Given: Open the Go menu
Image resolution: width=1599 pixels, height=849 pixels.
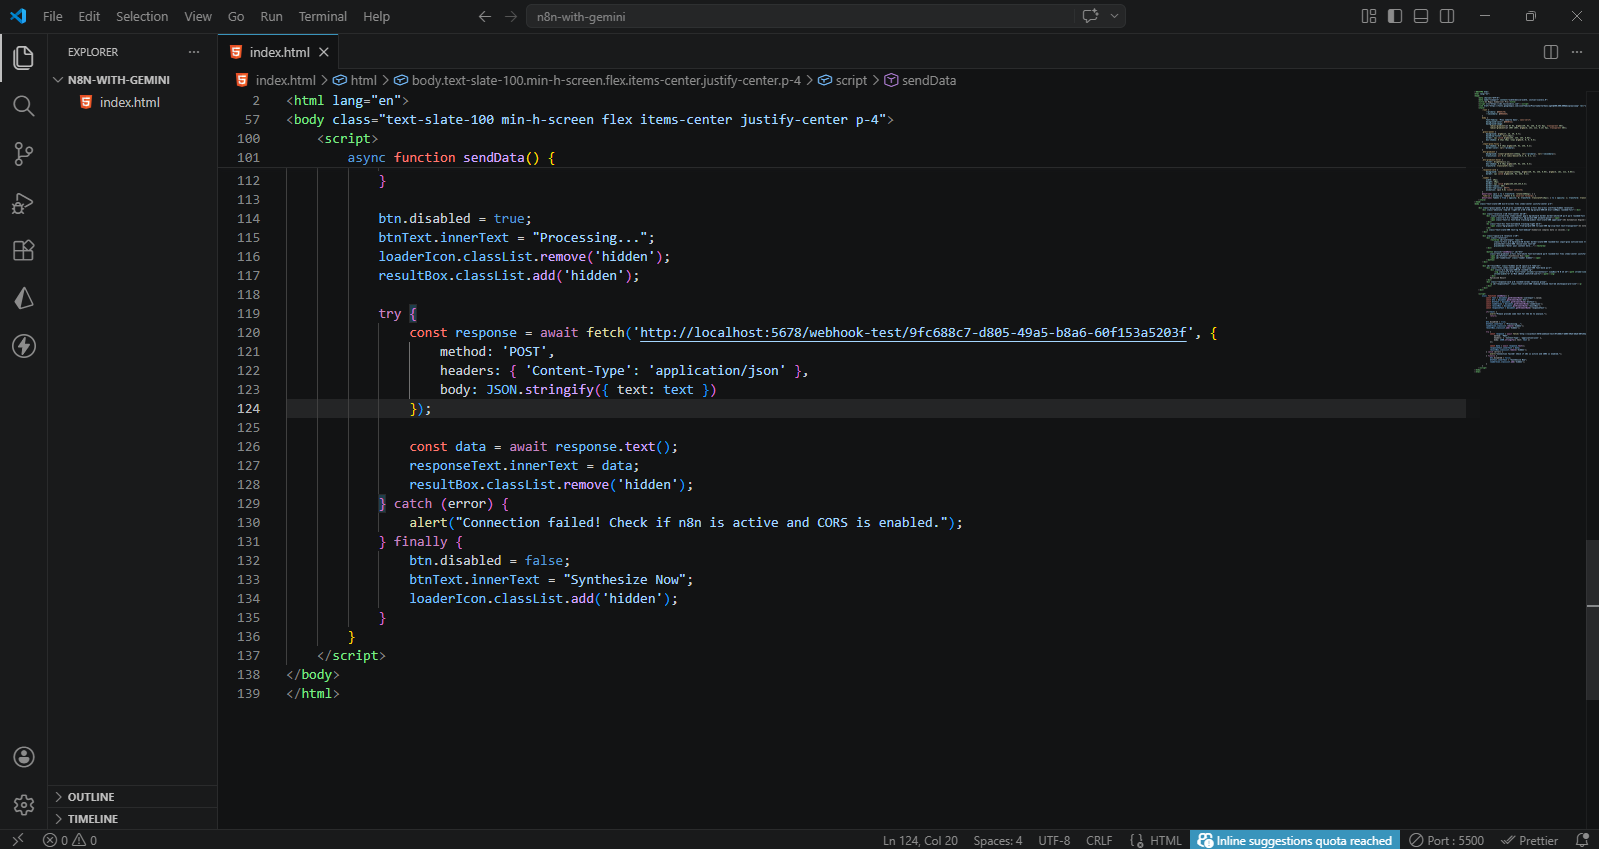Looking at the screenshot, I should (x=236, y=16).
